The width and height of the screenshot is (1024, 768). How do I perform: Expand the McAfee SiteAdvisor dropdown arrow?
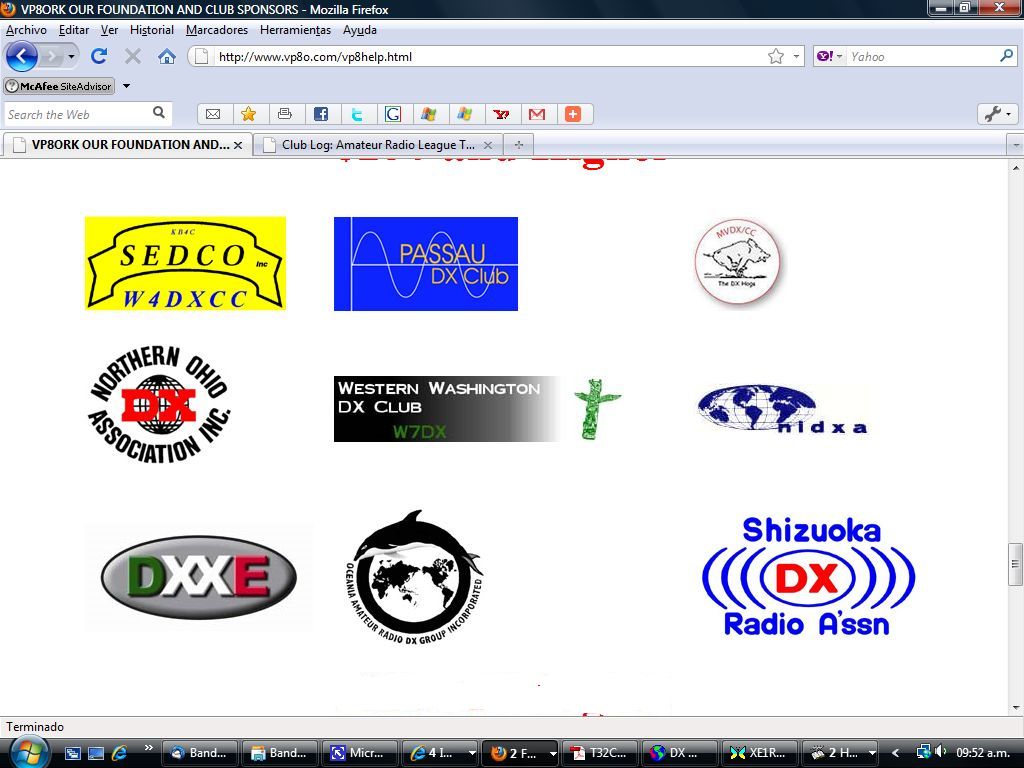[x=127, y=86]
